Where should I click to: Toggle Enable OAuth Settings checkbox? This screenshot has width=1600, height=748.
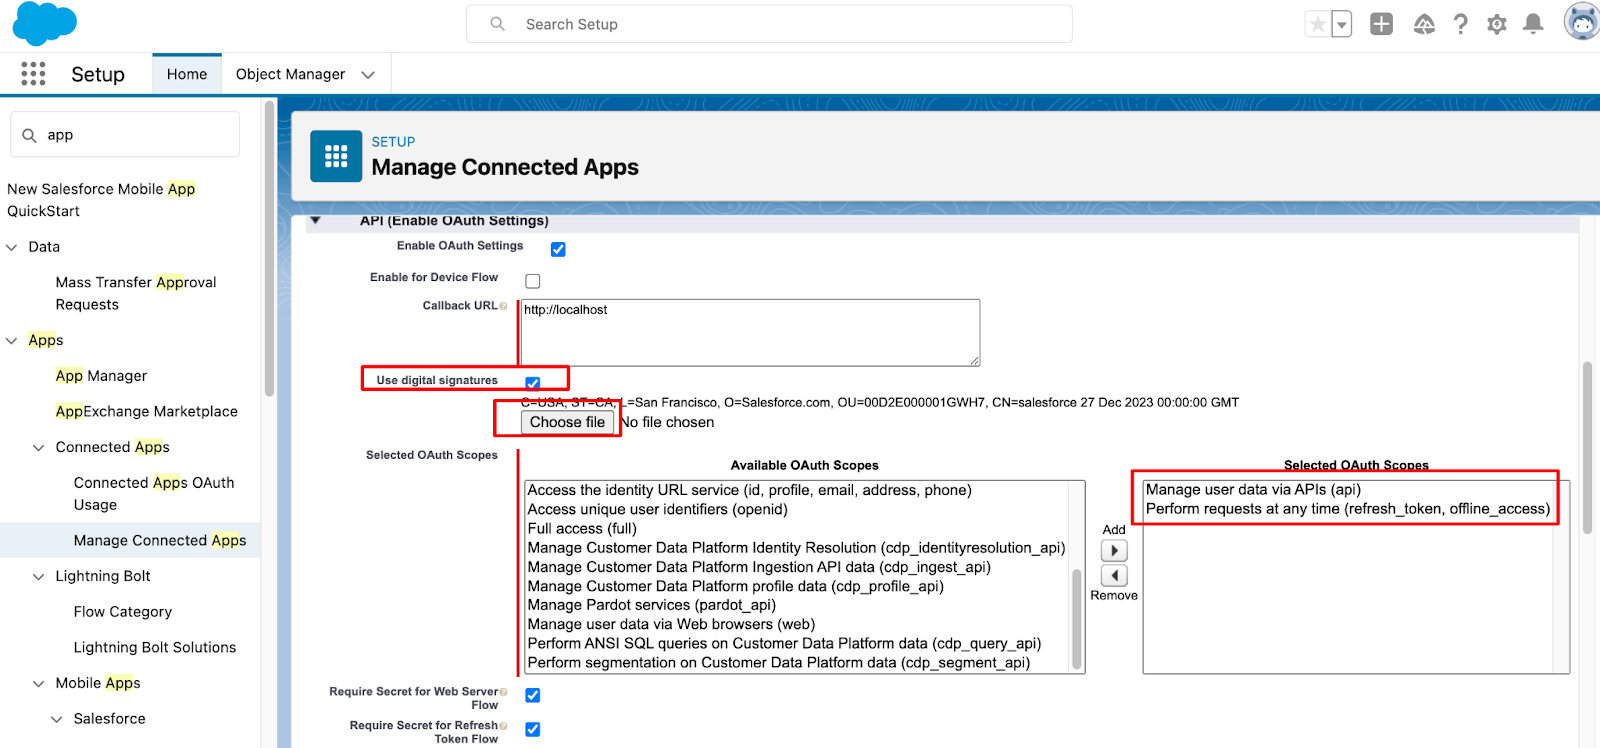558,249
